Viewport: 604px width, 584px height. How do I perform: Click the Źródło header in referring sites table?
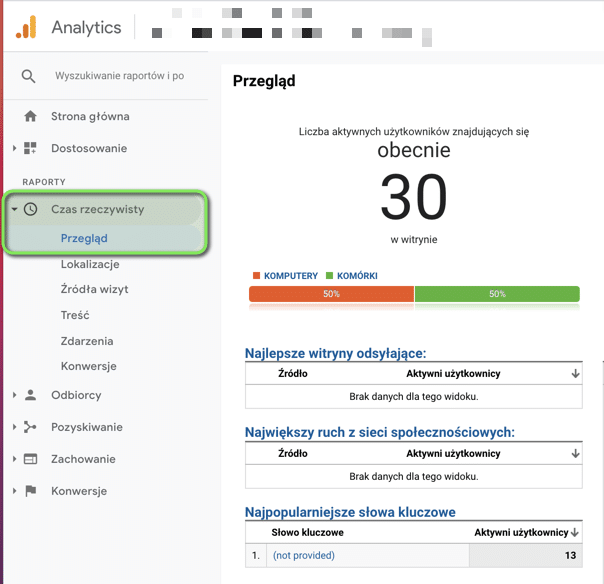[x=293, y=374]
